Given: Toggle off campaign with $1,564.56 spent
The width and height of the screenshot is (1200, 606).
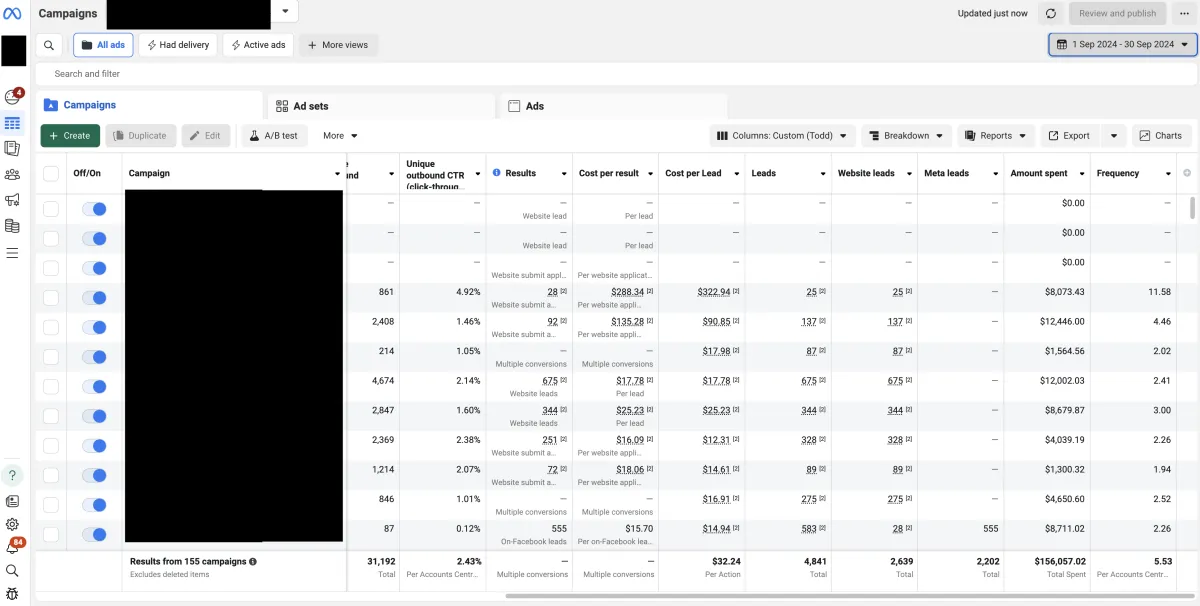Looking at the screenshot, I should [x=94, y=357].
